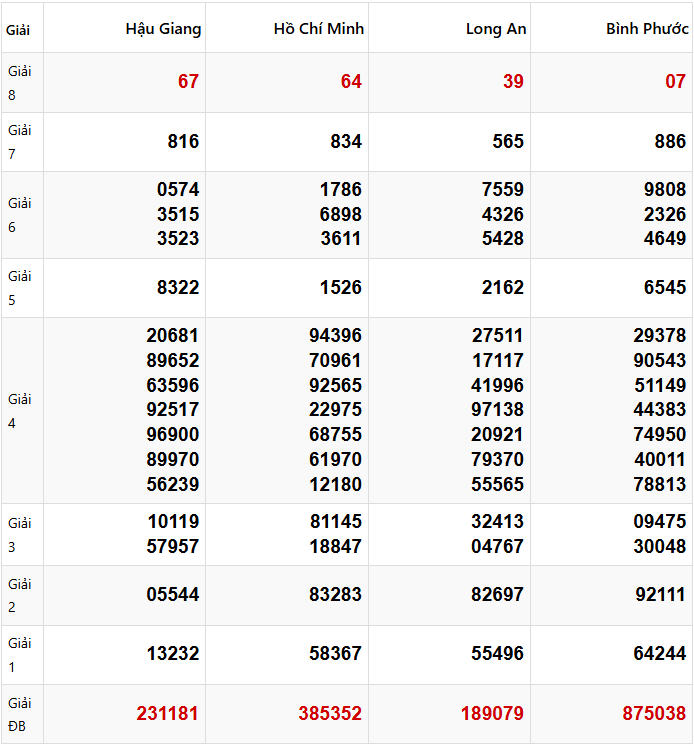Image resolution: width=694 pixels, height=746 pixels.
Task: Select Giải 8 red number 07
Action: coord(675,81)
